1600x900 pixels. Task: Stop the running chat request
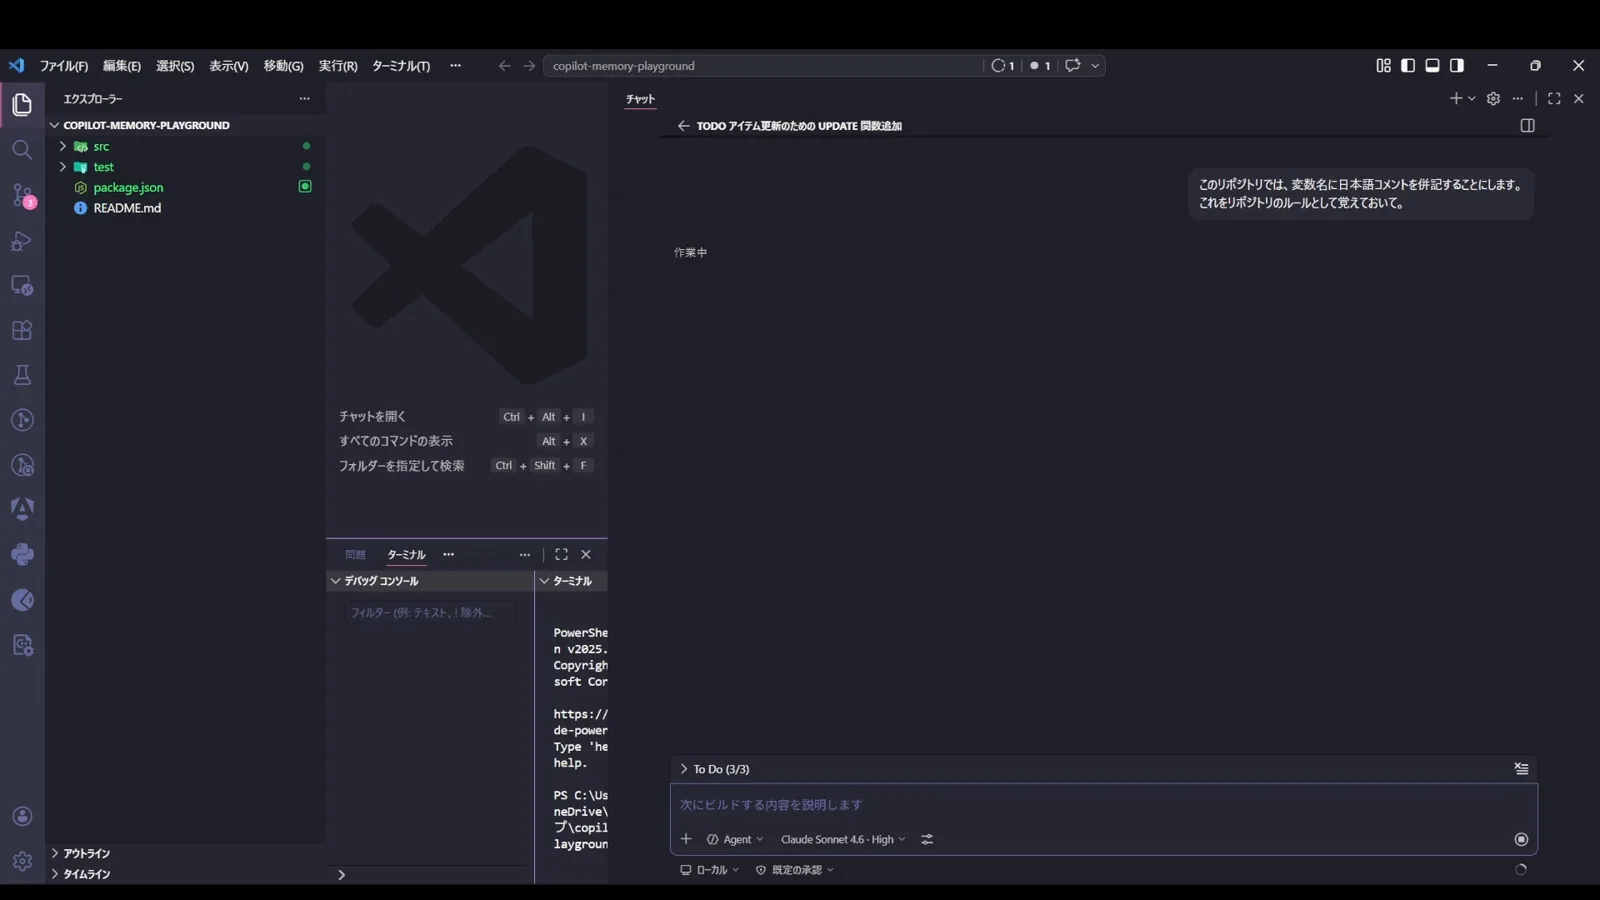coord(1521,839)
